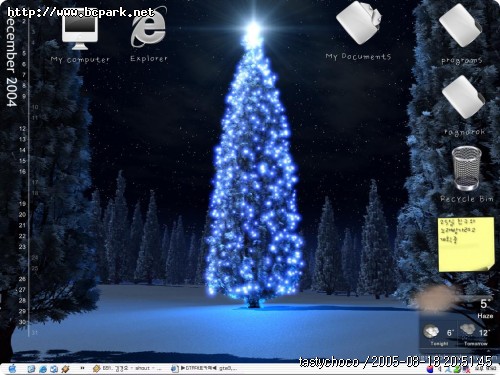The width and height of the screenshot is (500, 375).
Task: Select day 5 on the calendar strip
Action: tap(24, 53)
